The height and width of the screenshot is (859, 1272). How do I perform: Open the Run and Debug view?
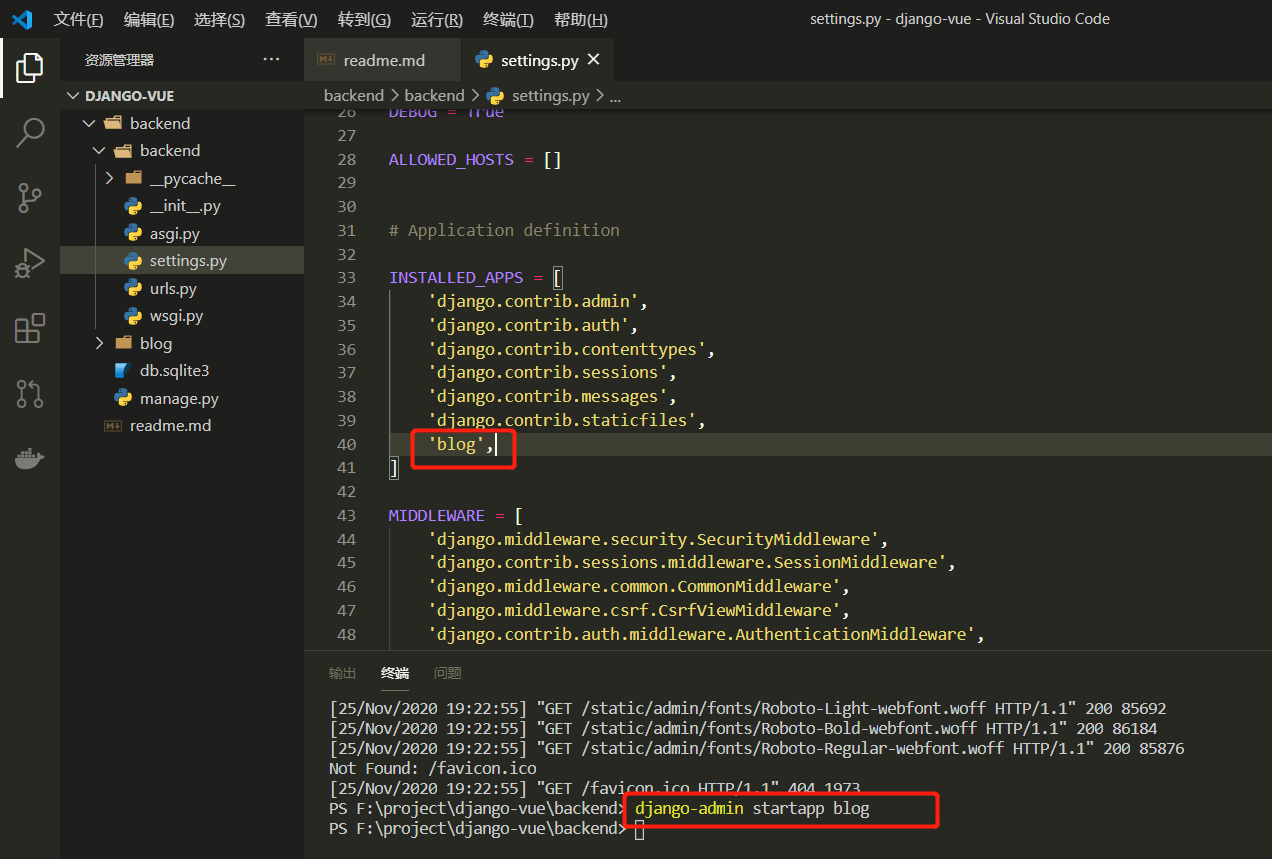tap(30, 263)
